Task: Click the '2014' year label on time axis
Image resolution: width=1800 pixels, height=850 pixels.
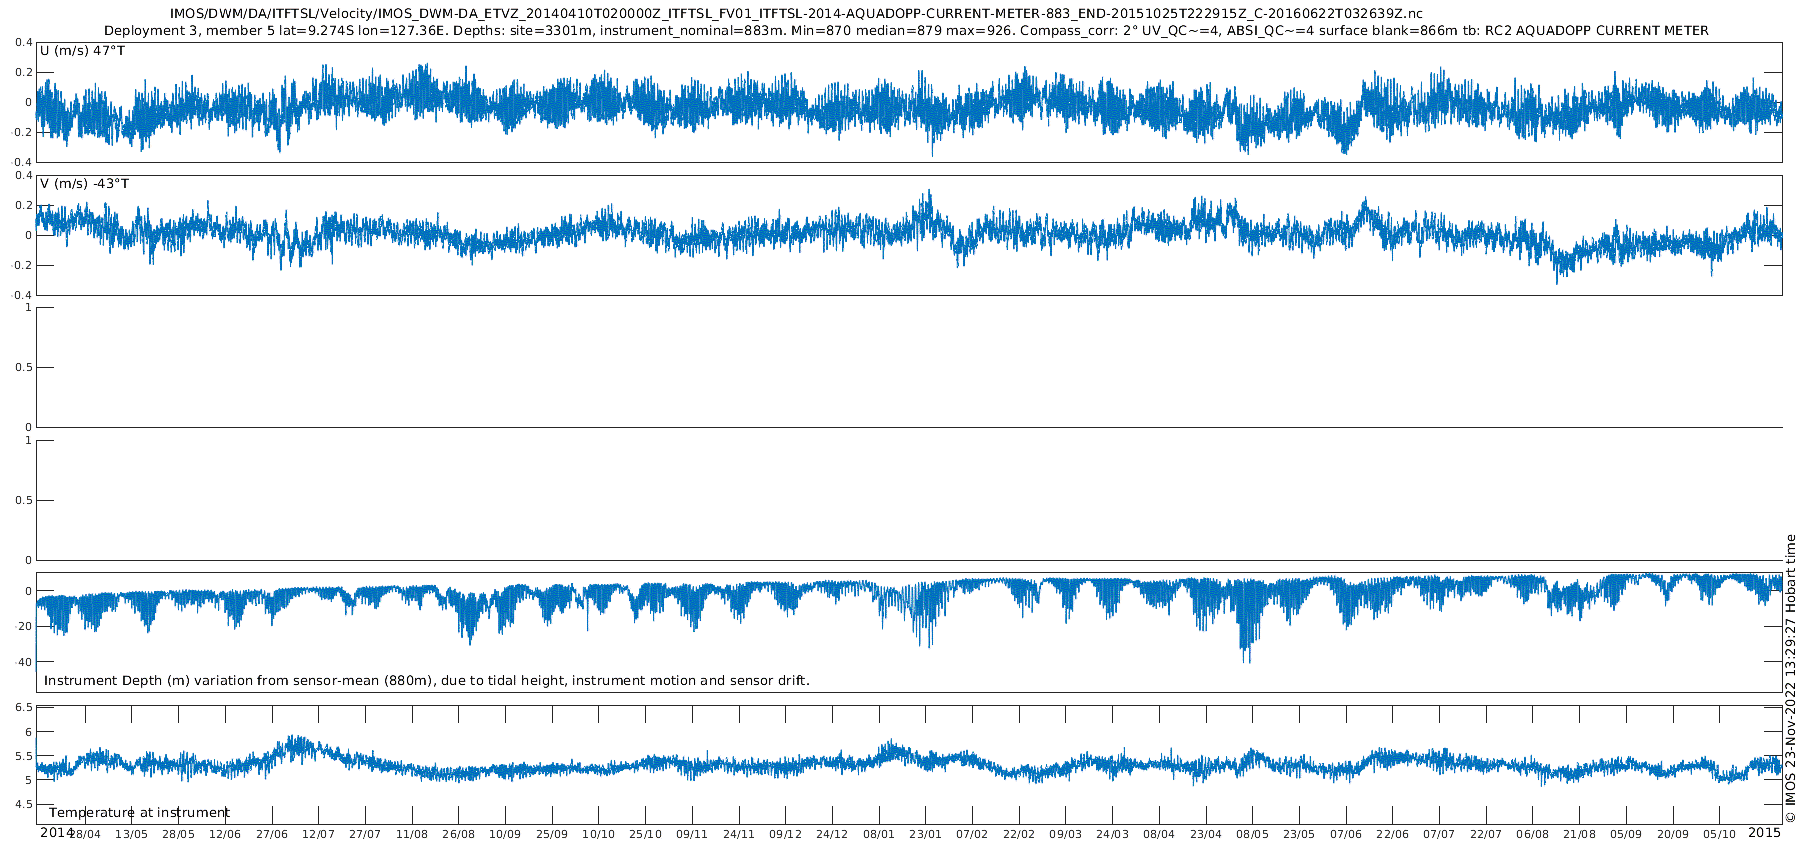Action: [57, 833]
